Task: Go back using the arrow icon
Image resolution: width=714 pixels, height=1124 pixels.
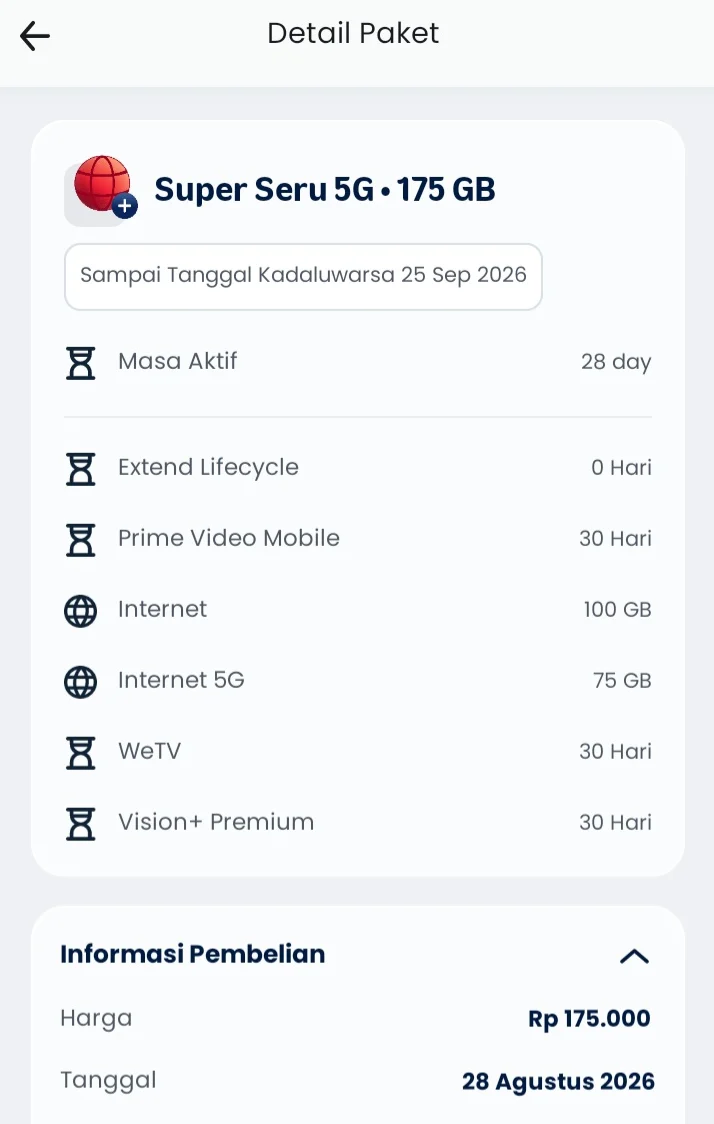Action: [34, 35]
